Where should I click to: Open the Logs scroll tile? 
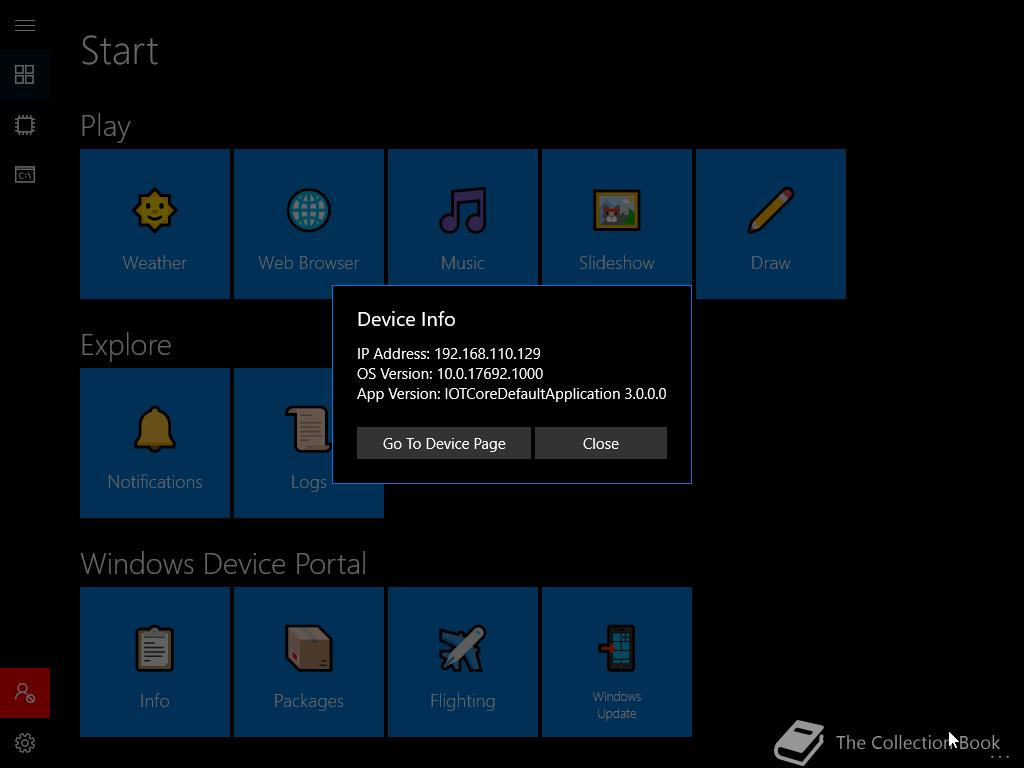pos(283,443)
